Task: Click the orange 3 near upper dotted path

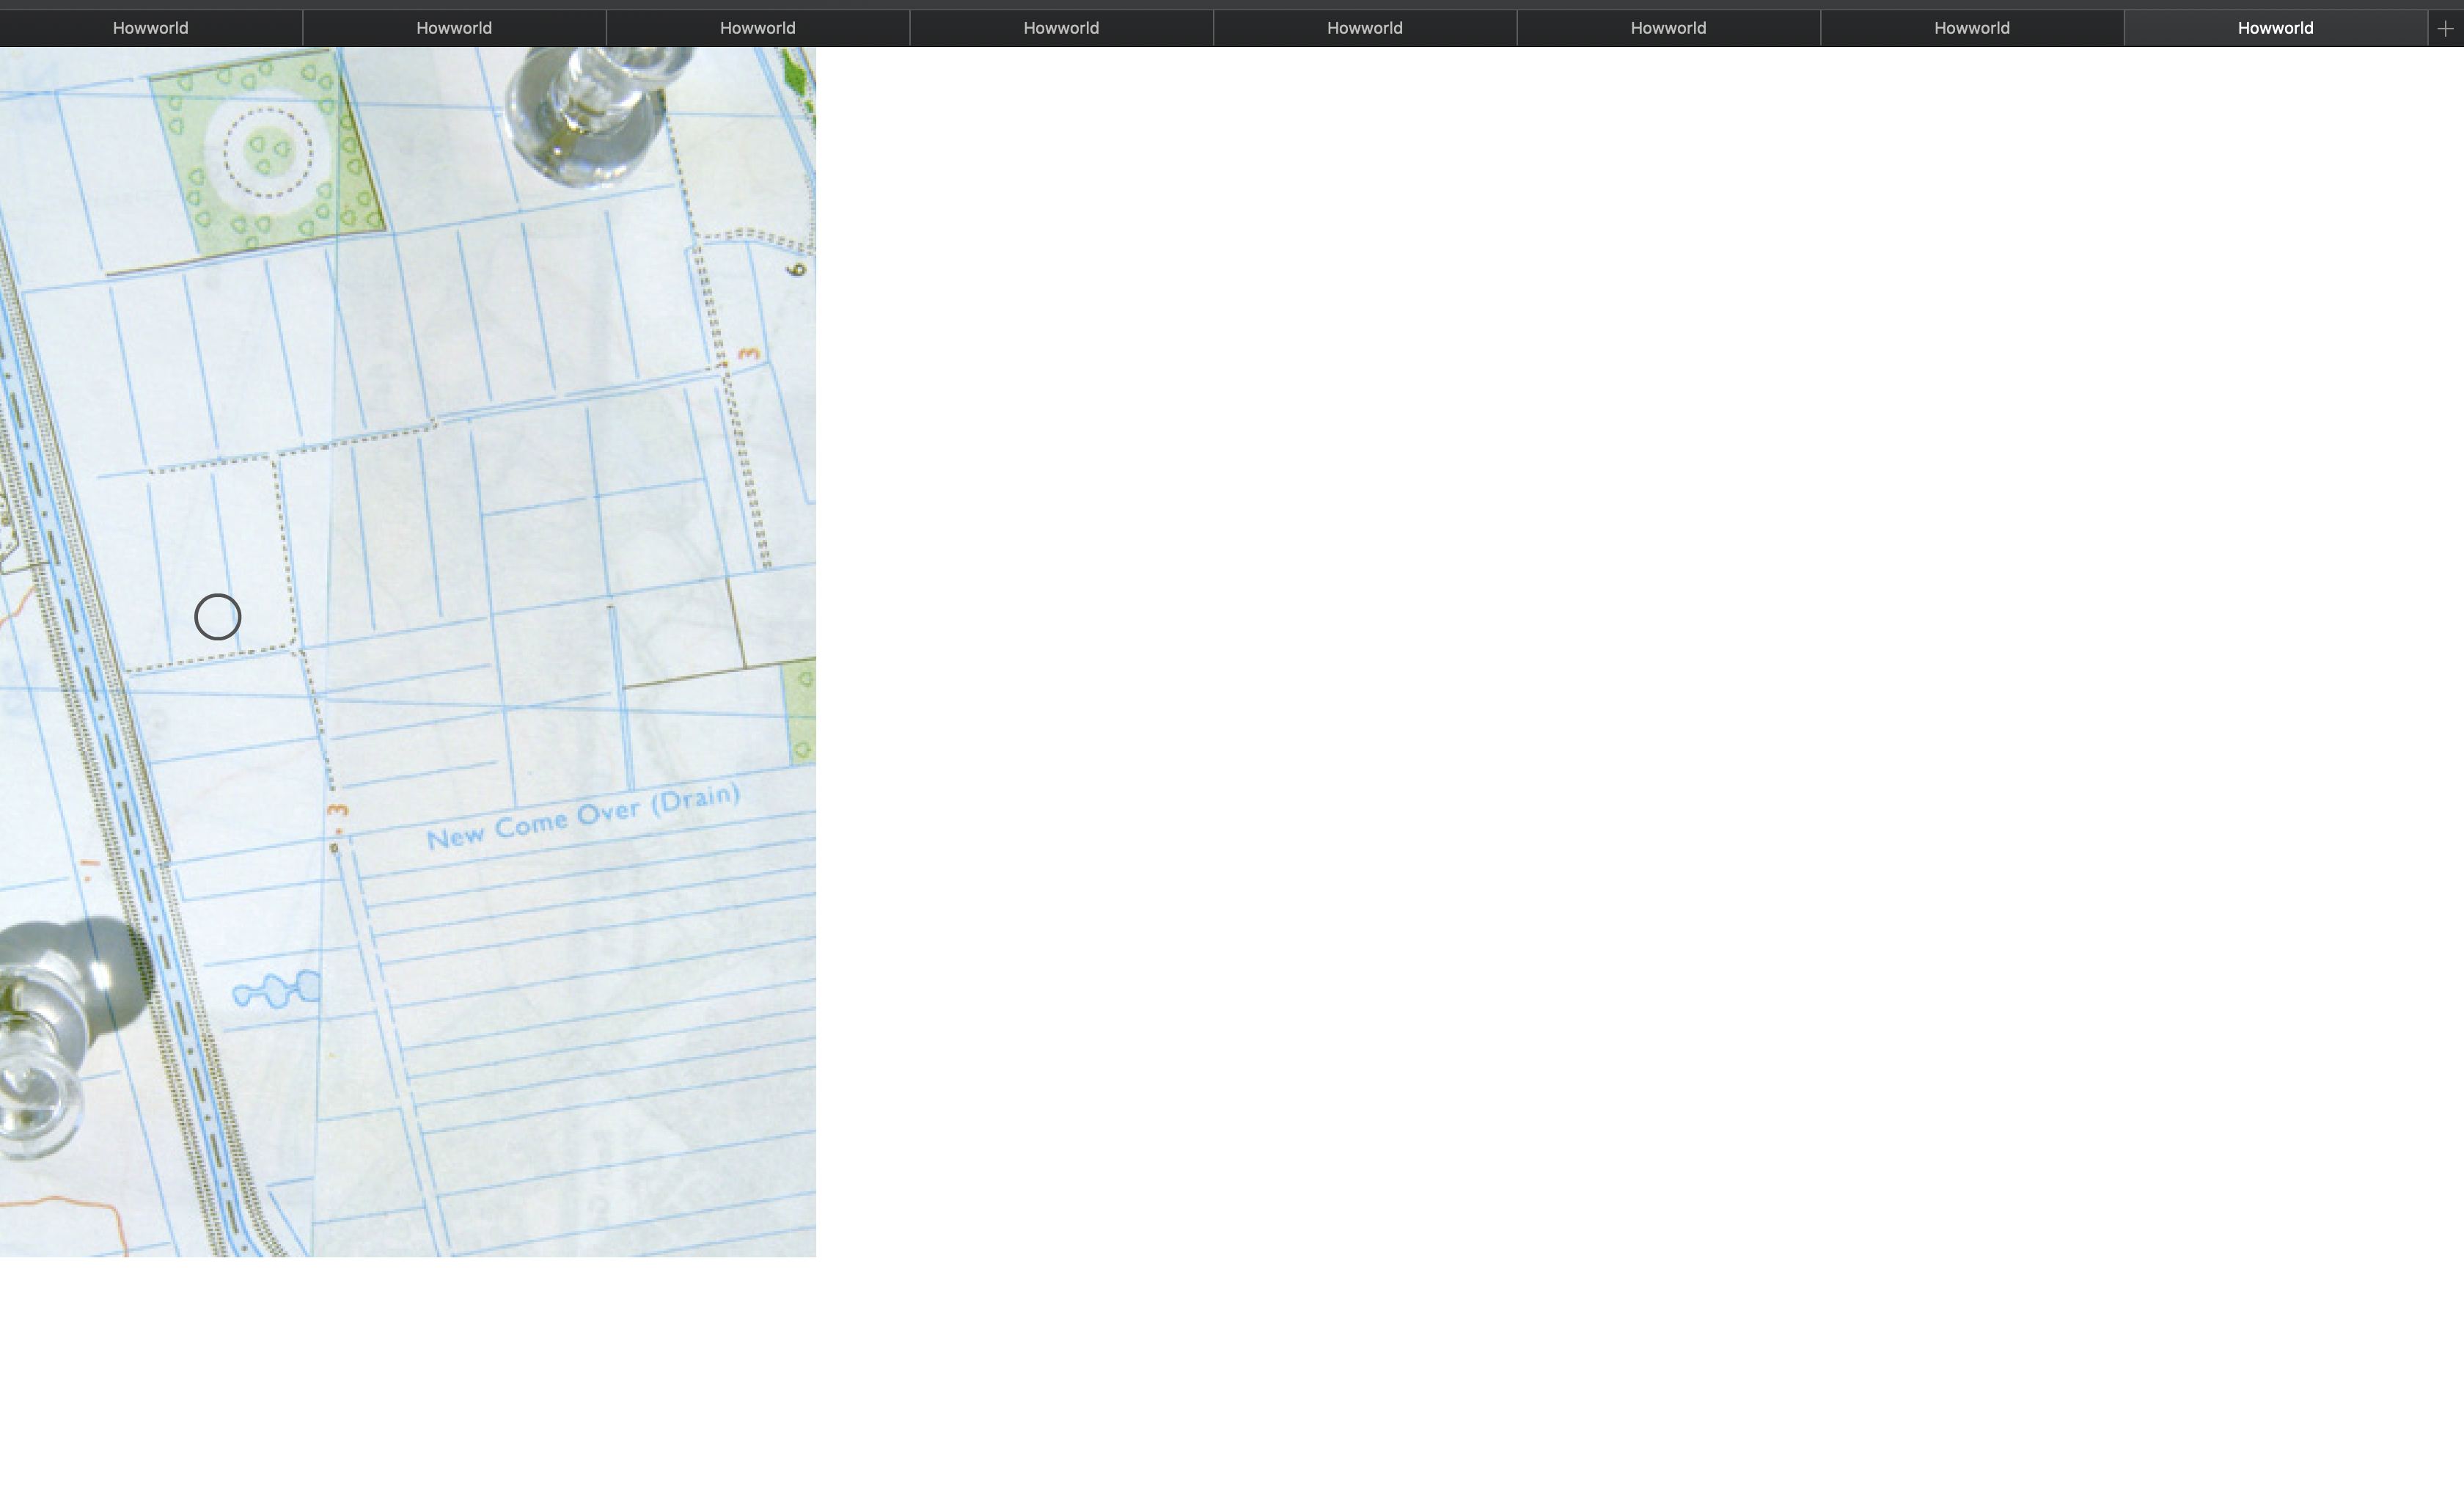Action: [749, 353]
